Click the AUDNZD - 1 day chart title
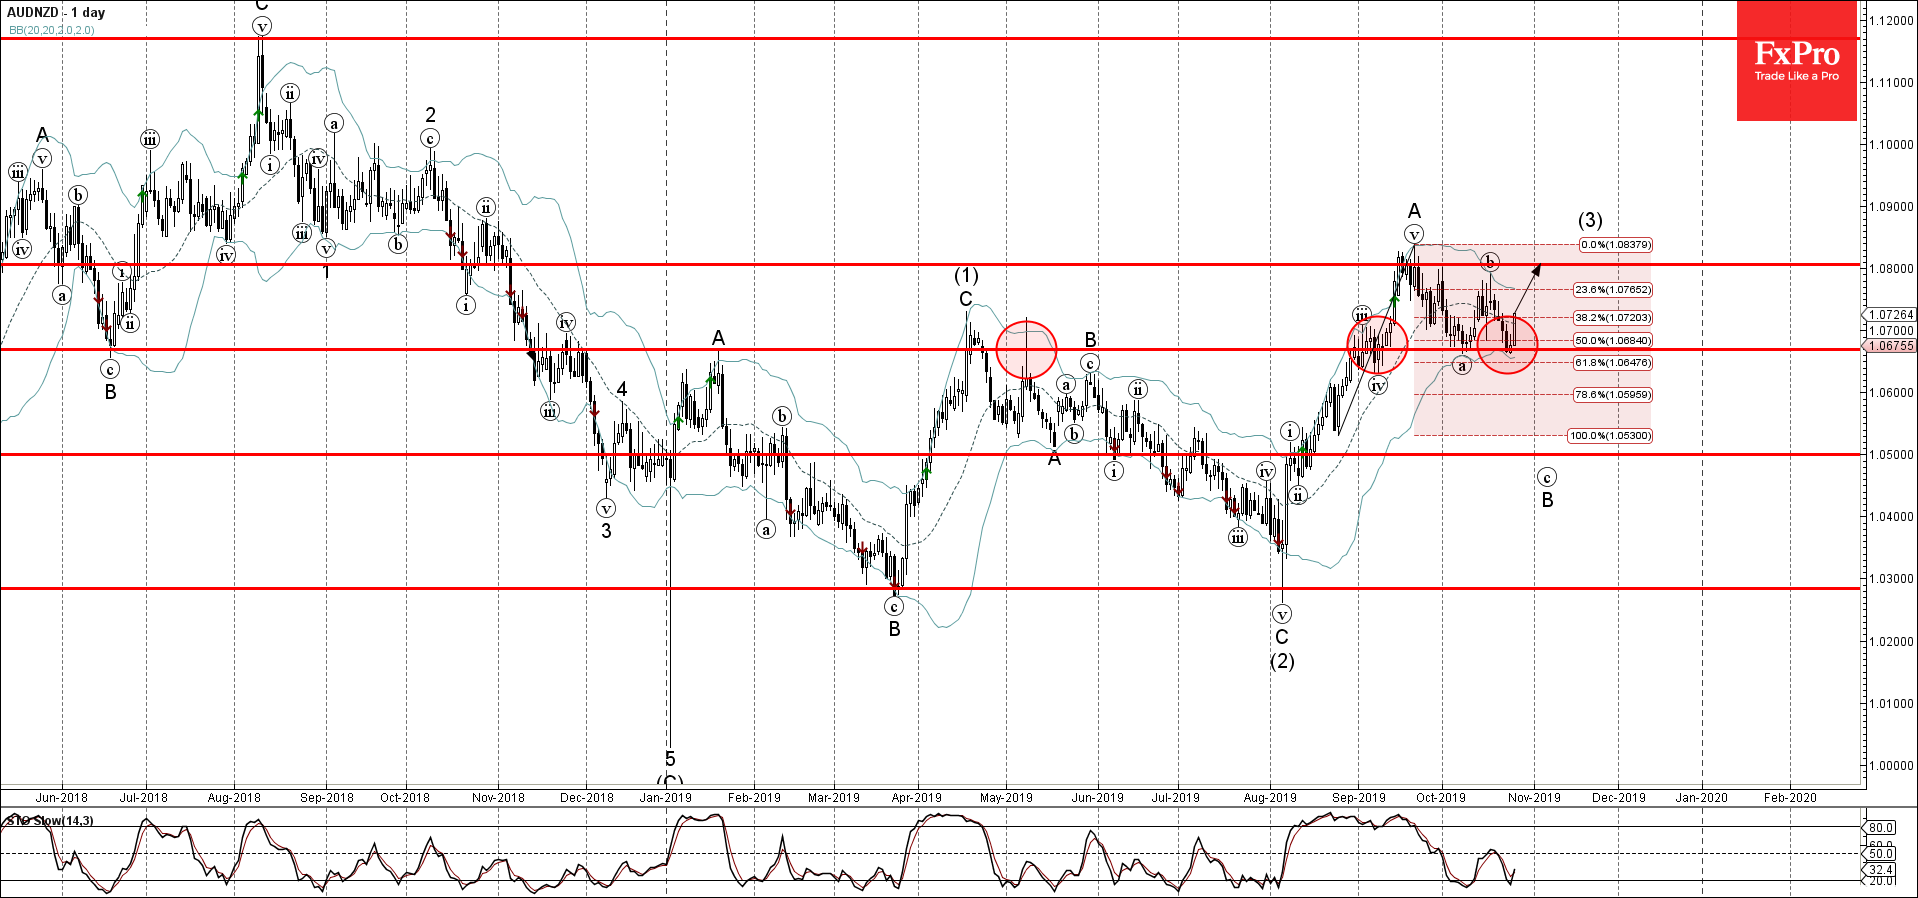The image size is (1918, 898). point(56,12)
